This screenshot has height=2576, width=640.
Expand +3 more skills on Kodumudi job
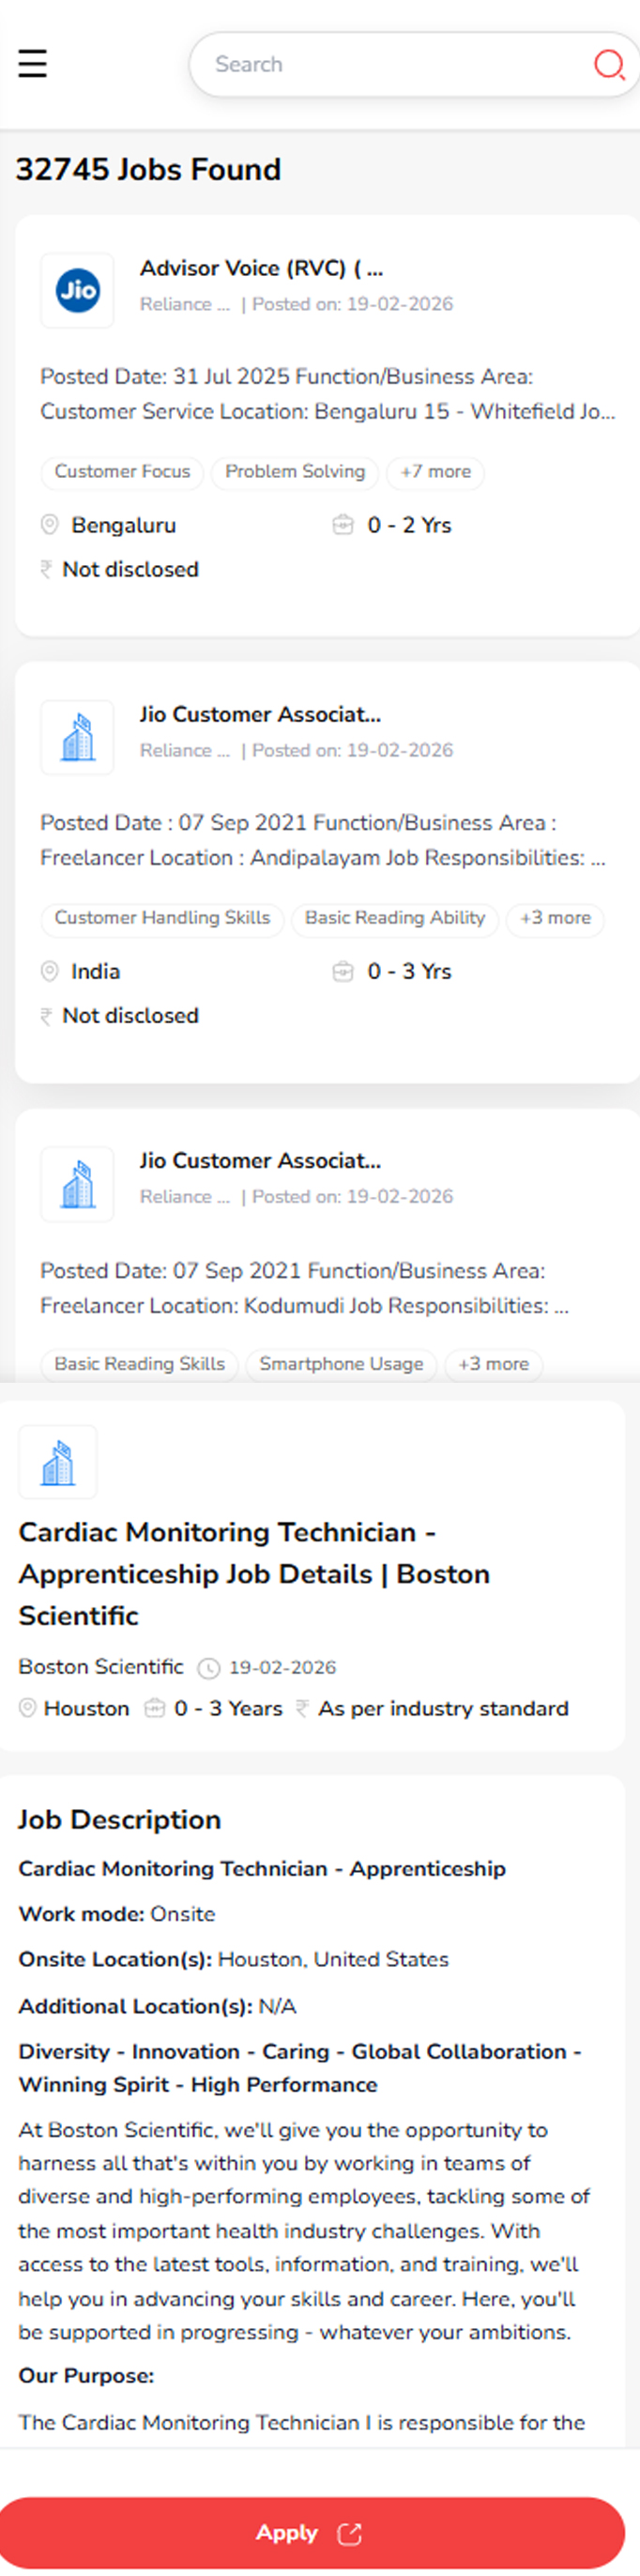tap(494, 1364)
